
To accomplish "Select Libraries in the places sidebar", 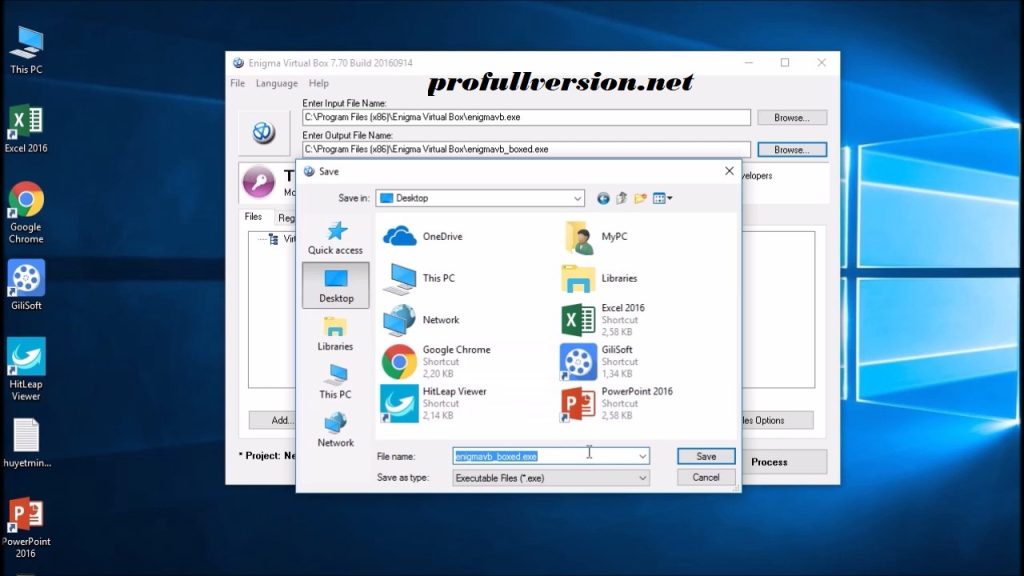I will (x=335, y=334).
